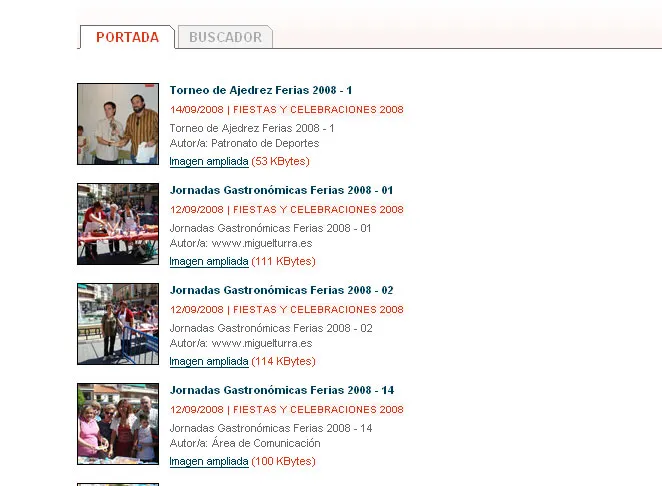
Task: Open thumbnail of Jornadas Gastronómicas Ferias 2008 - 01
Action: coord(118,224)
